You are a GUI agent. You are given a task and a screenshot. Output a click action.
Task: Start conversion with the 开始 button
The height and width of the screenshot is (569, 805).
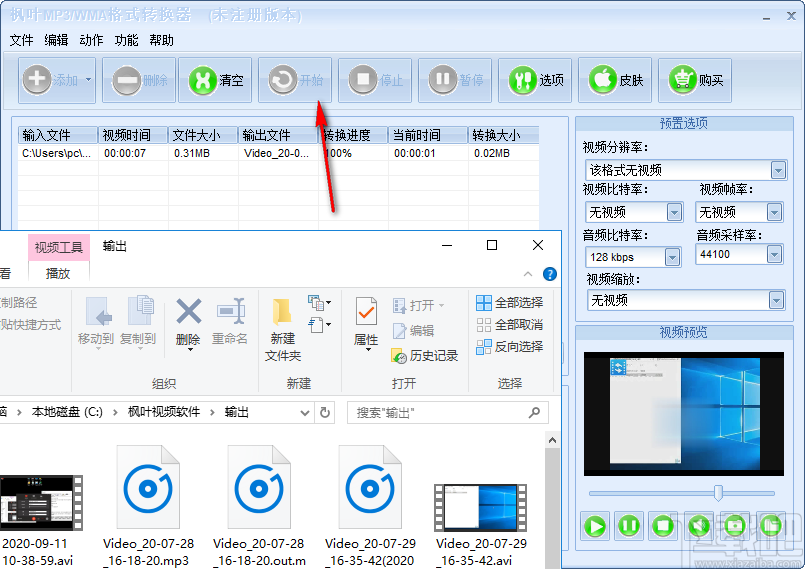tap(295, 80)
